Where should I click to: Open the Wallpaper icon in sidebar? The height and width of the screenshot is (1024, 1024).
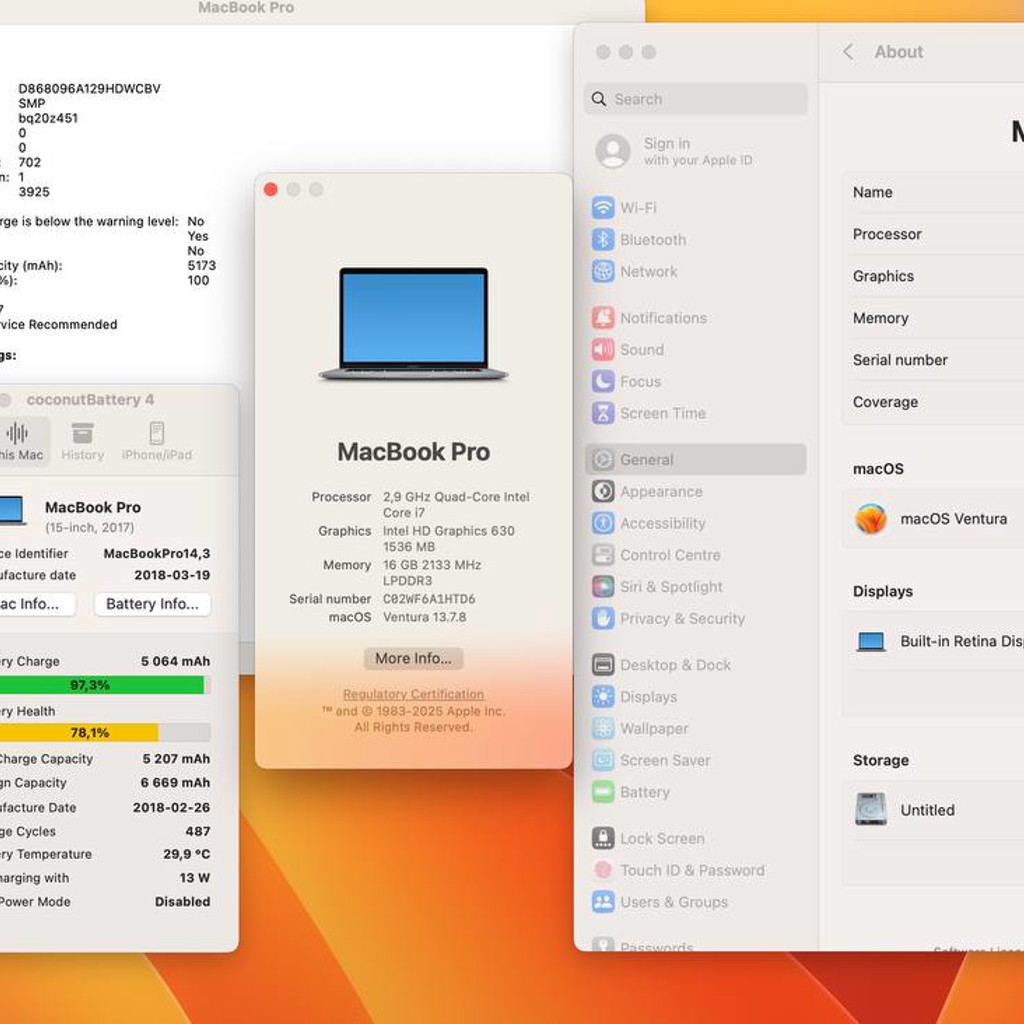pyautogui.click(x=603, y=728)
